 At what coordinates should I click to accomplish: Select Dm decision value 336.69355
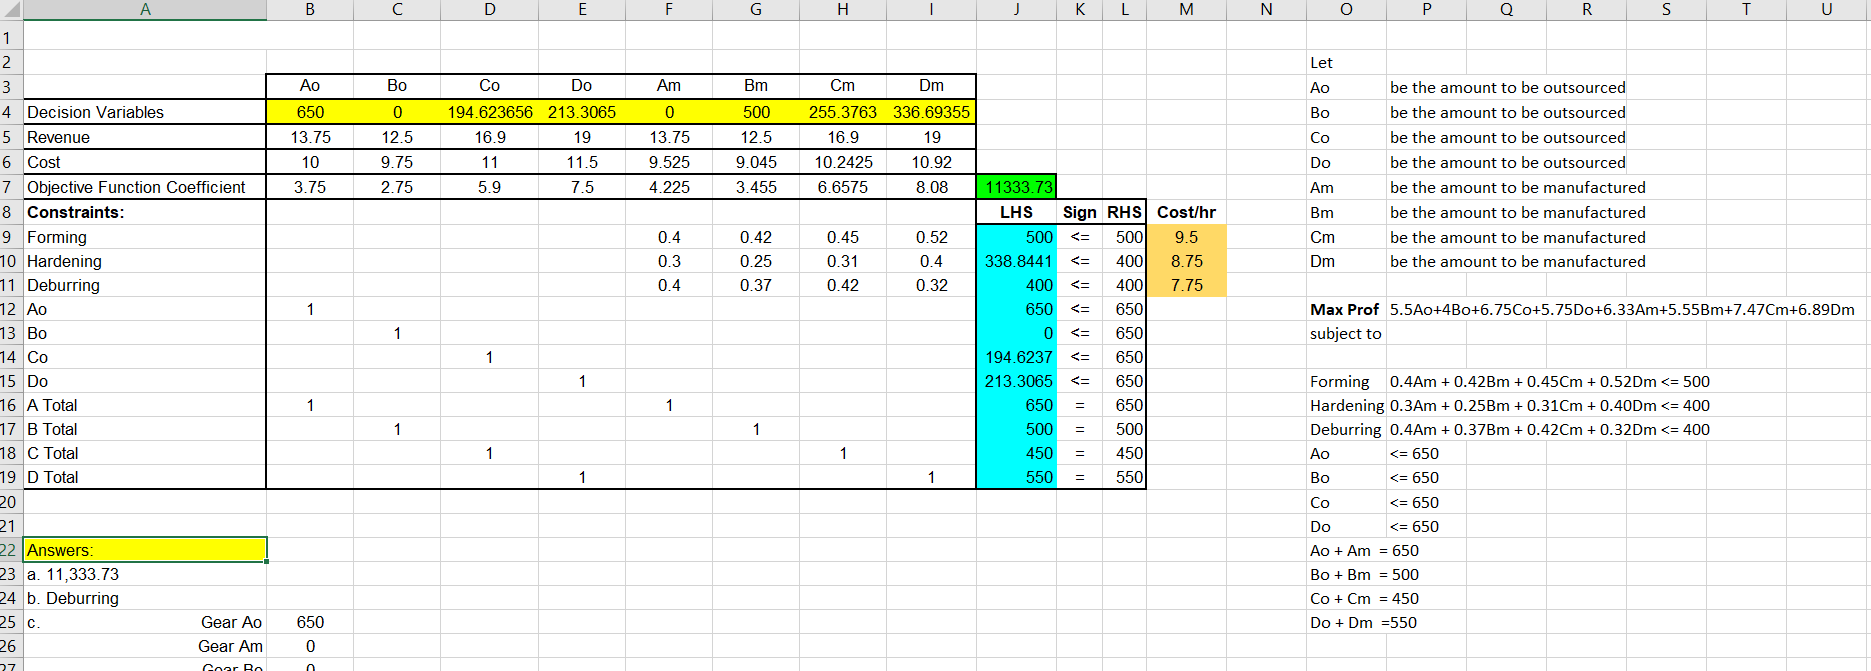click(x=931, y=112)
